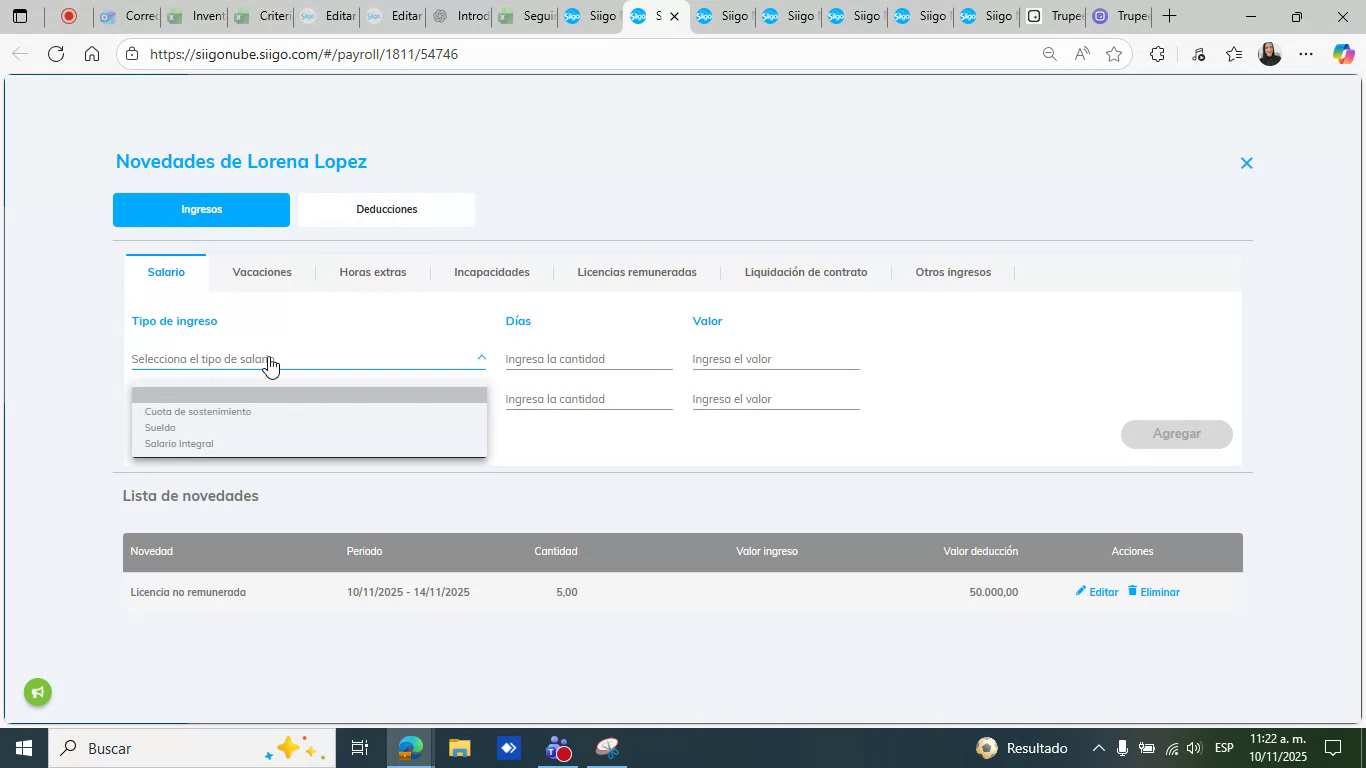Add page to favorites star icon
Image resolution: width=1366 pixels, height=768 pixels.
coord(1114,54)
